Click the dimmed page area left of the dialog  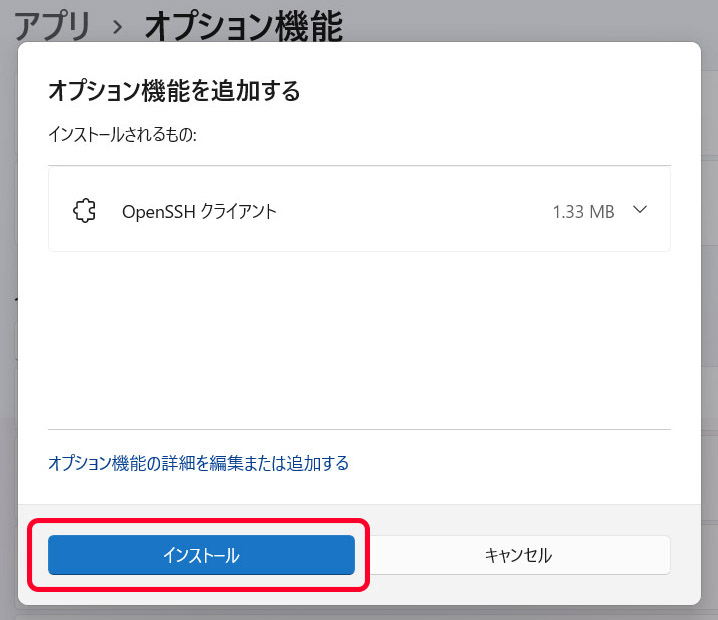[x=8, y=321]
